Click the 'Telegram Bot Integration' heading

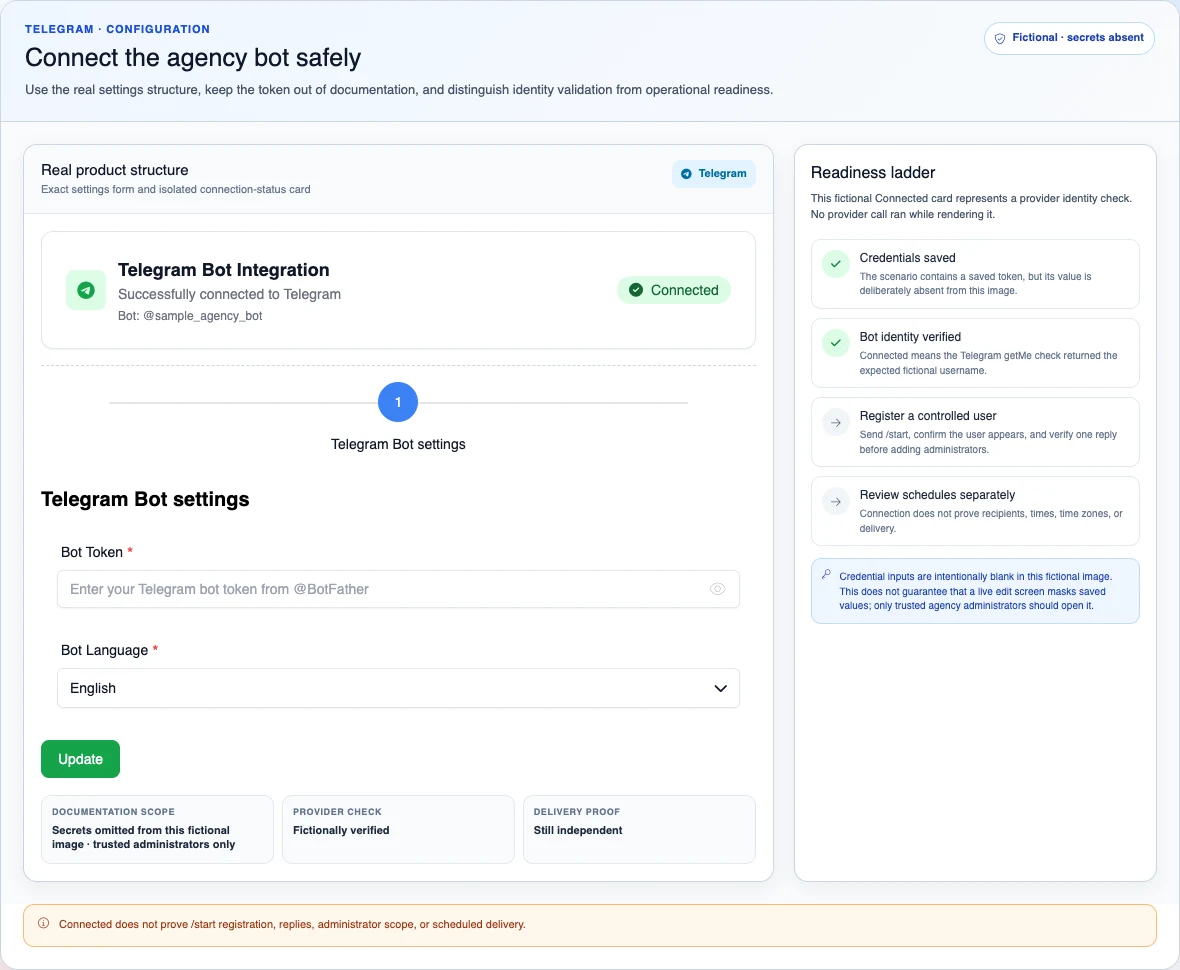tap(224, 269)
